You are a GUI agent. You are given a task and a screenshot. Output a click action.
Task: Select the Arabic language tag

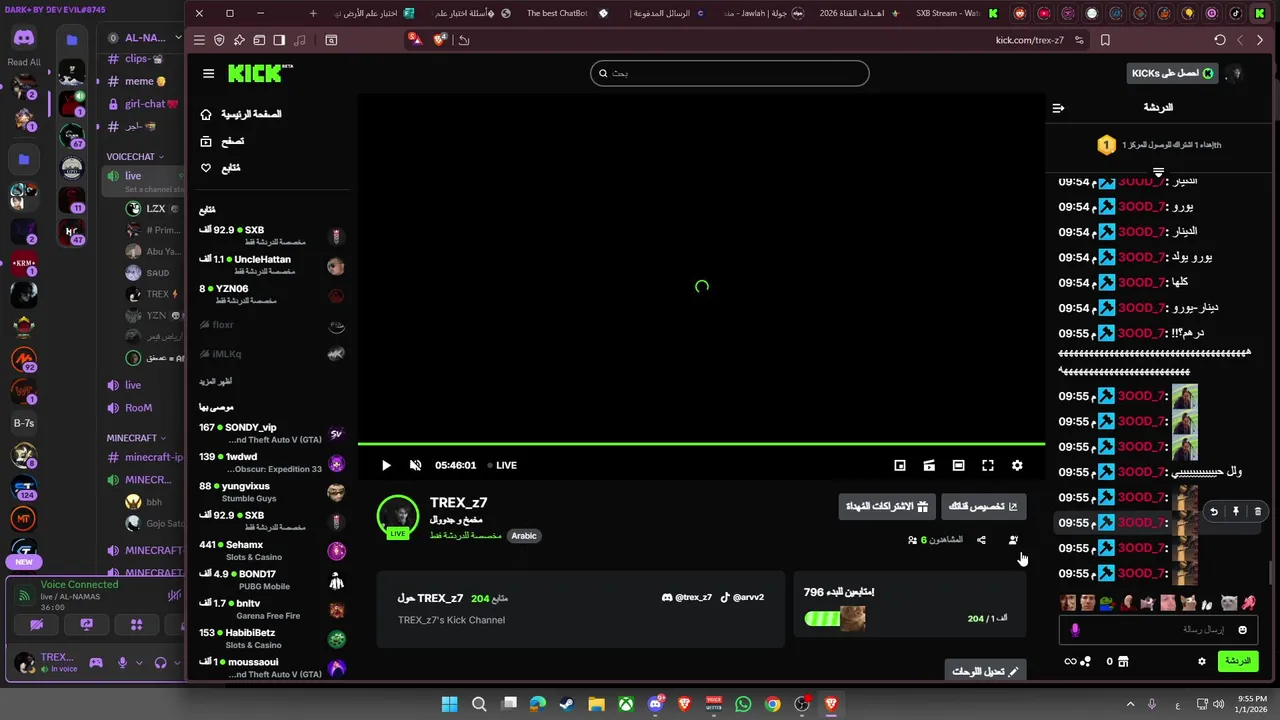524,536
